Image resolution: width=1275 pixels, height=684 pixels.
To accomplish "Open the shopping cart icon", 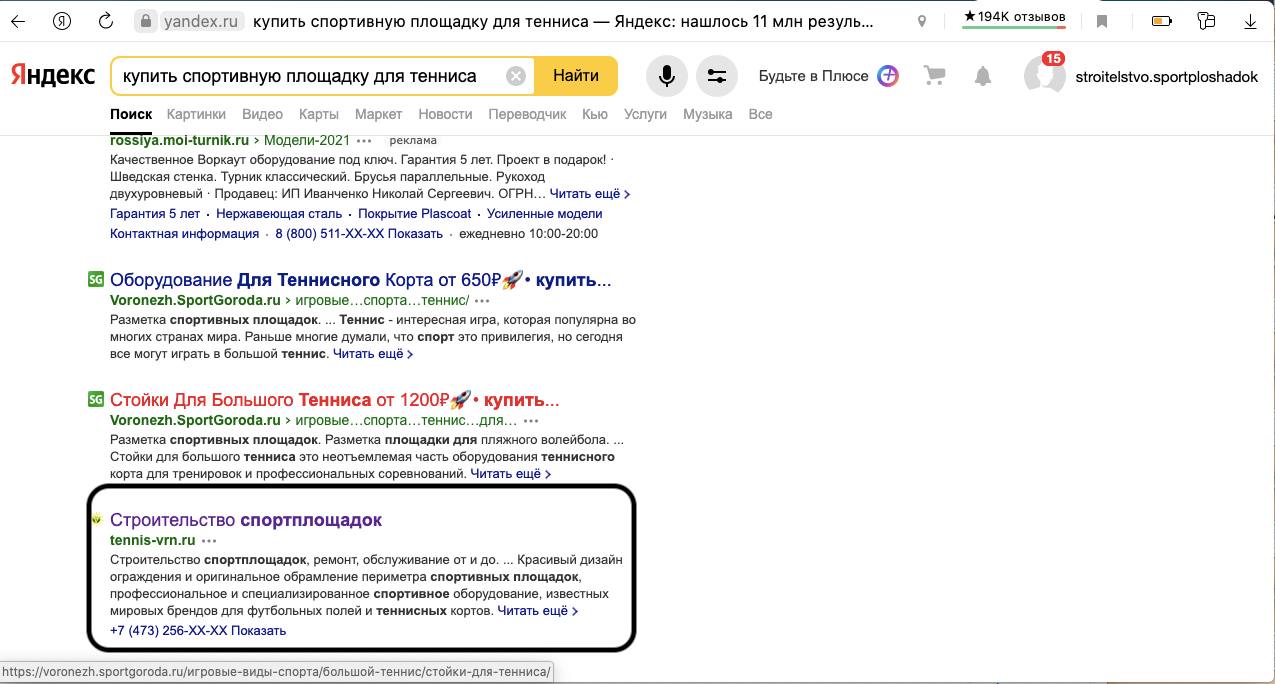I will tap(934, 75).
